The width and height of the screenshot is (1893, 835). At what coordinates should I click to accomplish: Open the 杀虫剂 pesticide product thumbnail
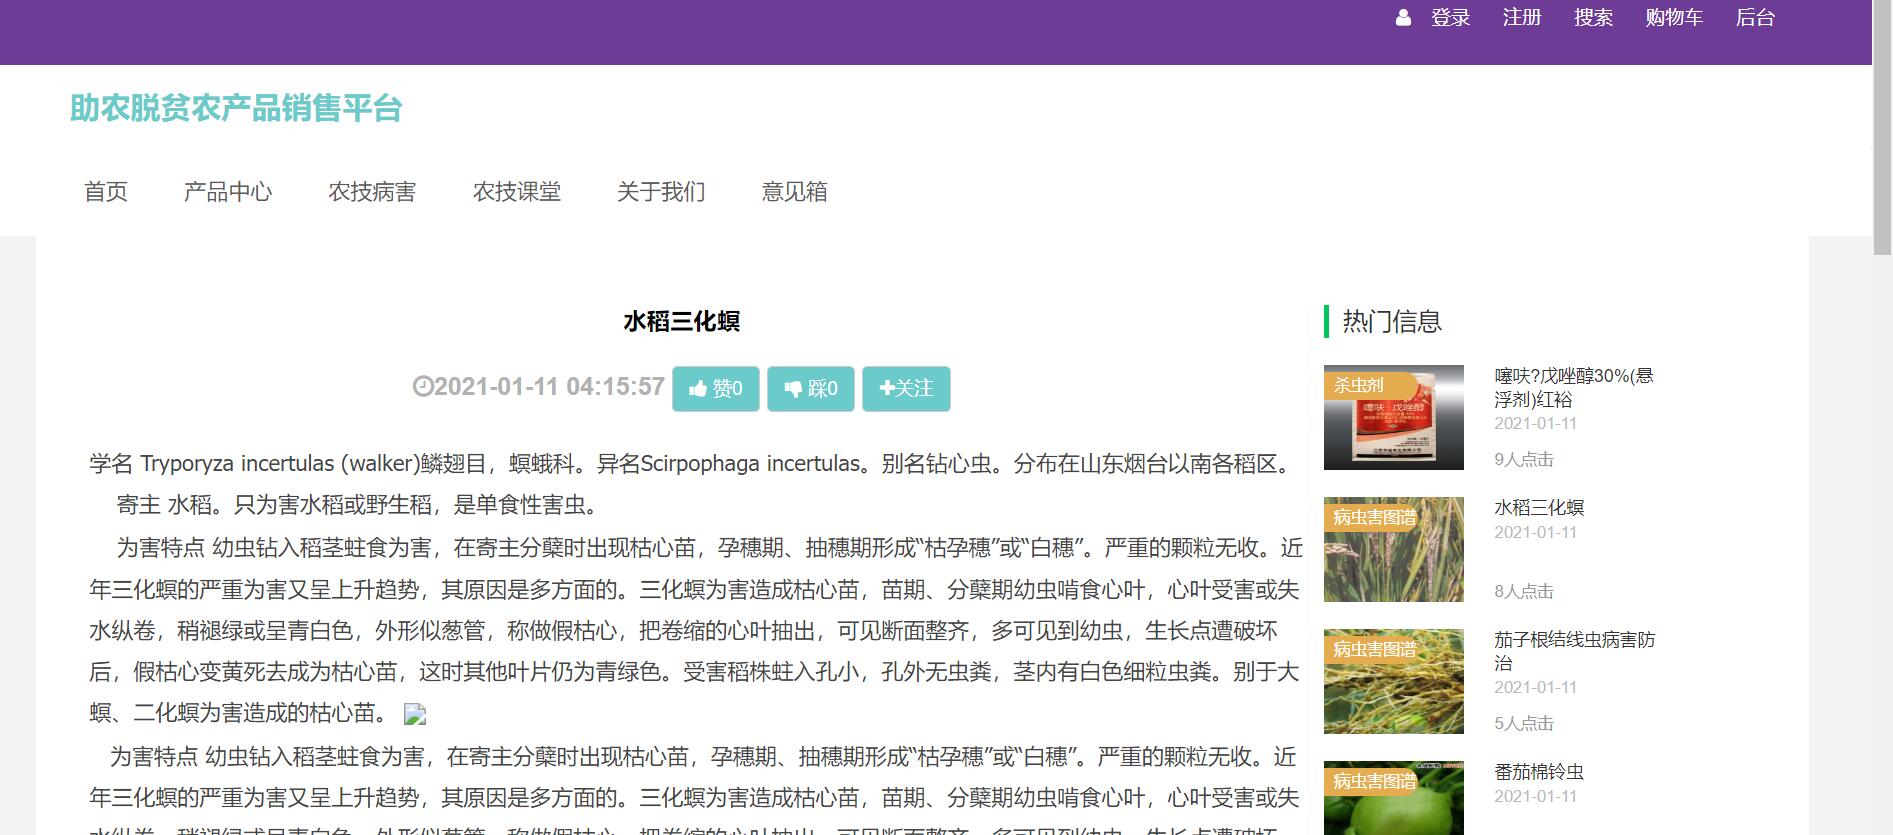click(1394, 418)
